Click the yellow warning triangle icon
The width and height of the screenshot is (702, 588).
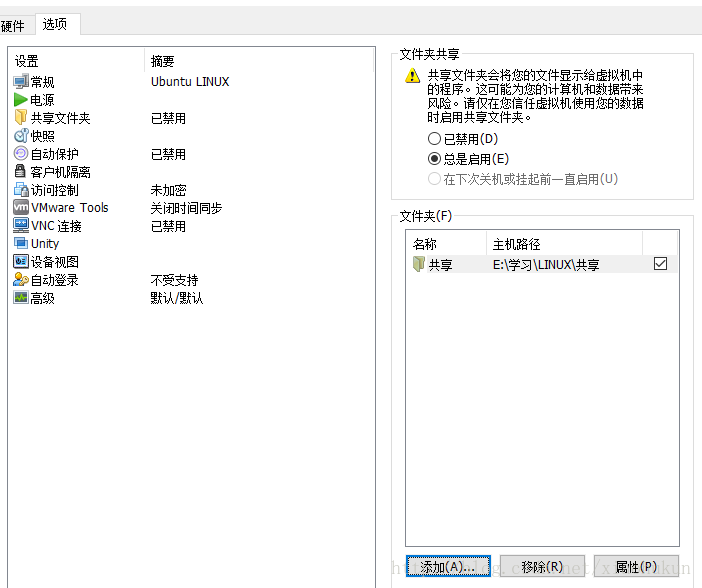(412, 76)
